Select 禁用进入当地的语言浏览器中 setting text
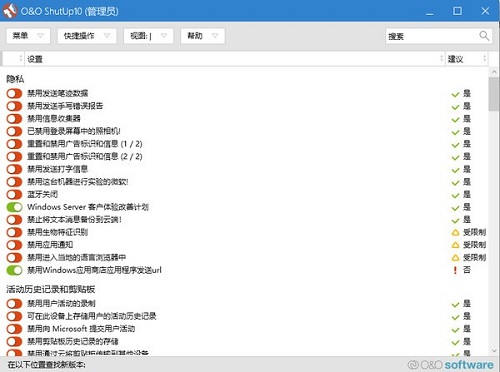Image resolution: width=500 pixels, height=372 pixels. [76, 258]
